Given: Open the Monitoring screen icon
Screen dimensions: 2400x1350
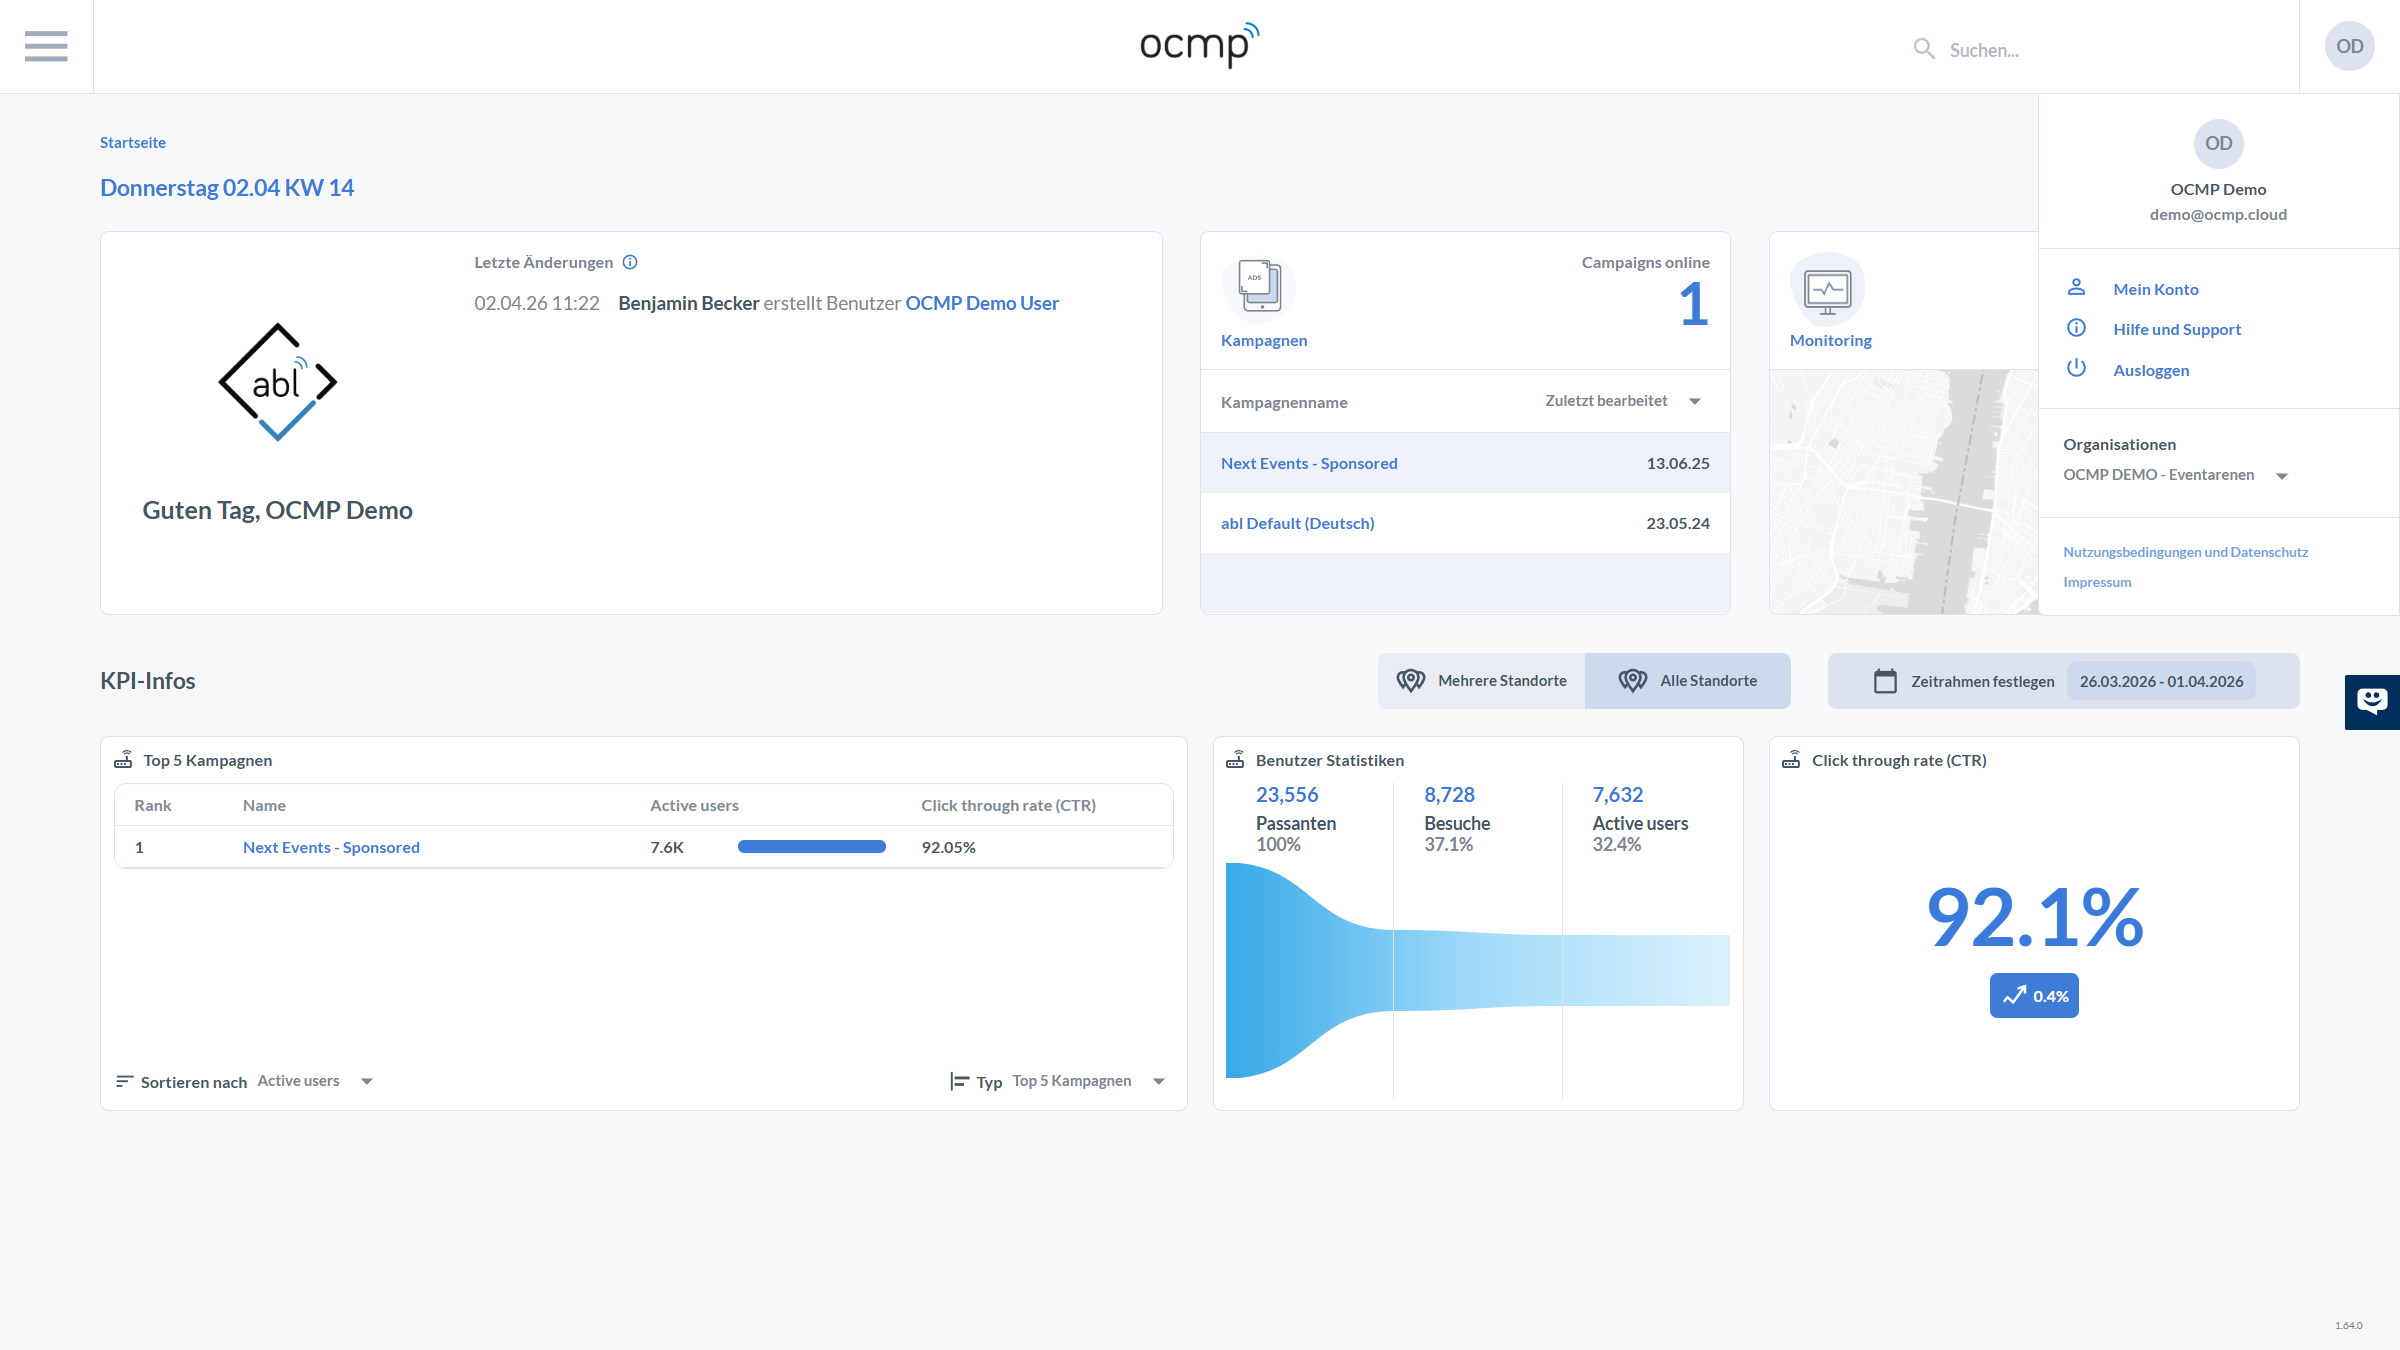Looking at the screenshot, I should point(1827,290).
